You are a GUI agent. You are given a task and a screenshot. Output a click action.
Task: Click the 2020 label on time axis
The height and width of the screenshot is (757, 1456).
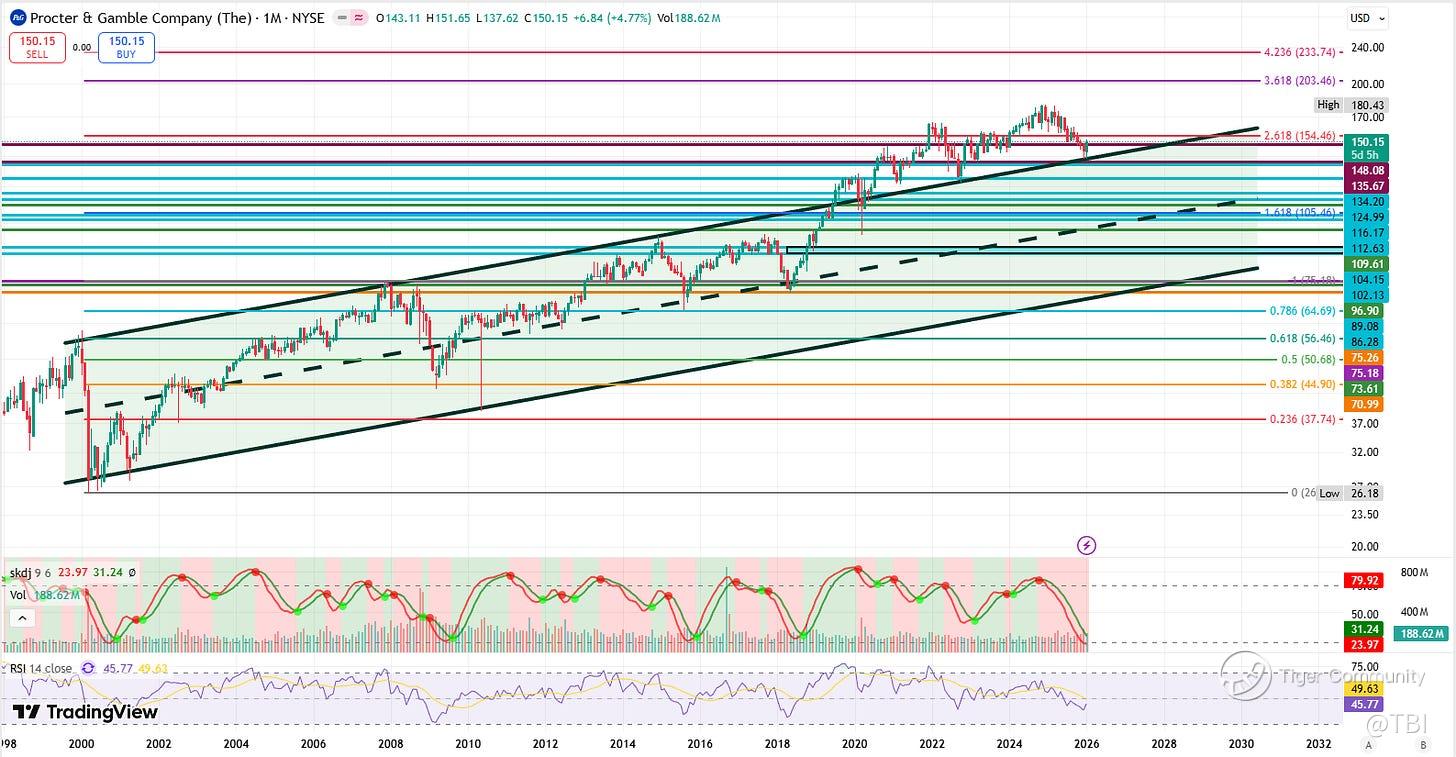point(854,744)
